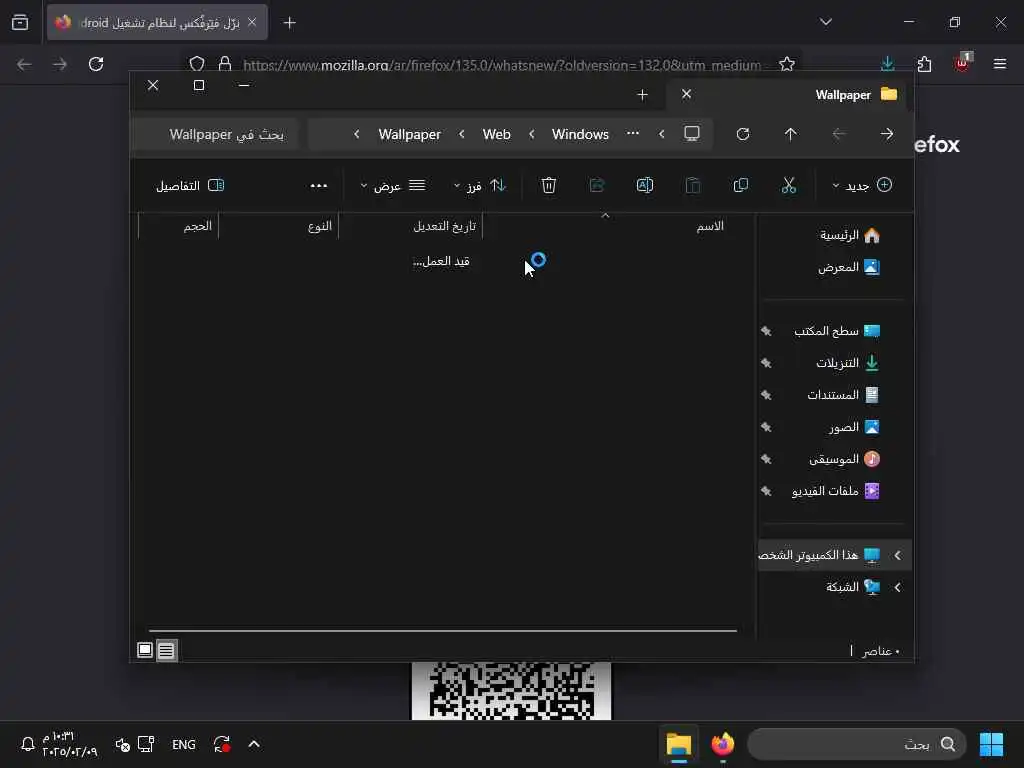Open the فرز sort dropdown

pos(480,186)
